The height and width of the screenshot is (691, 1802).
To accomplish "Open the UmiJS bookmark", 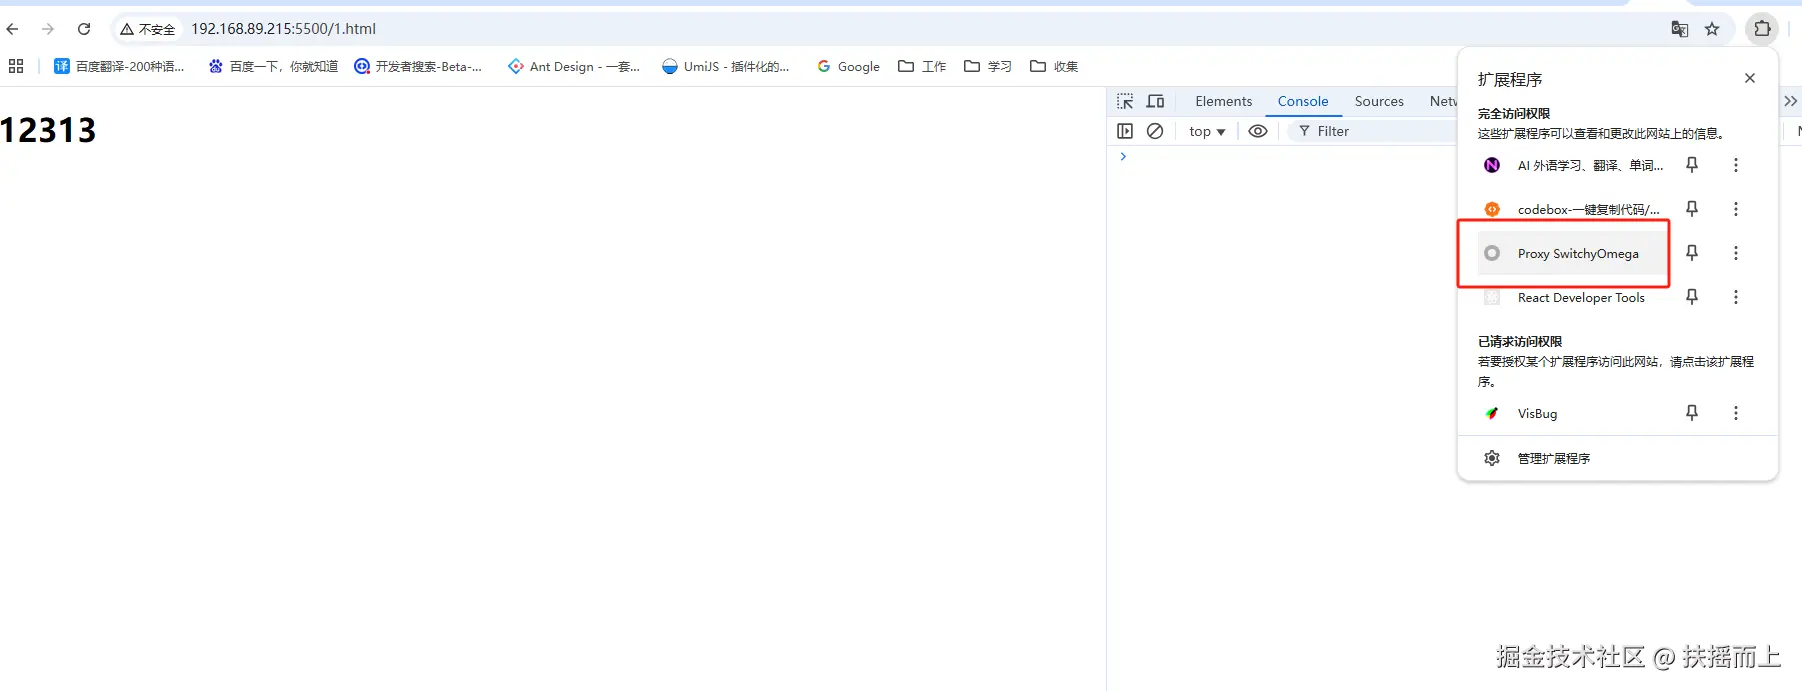I will click(x=726, y=66).
